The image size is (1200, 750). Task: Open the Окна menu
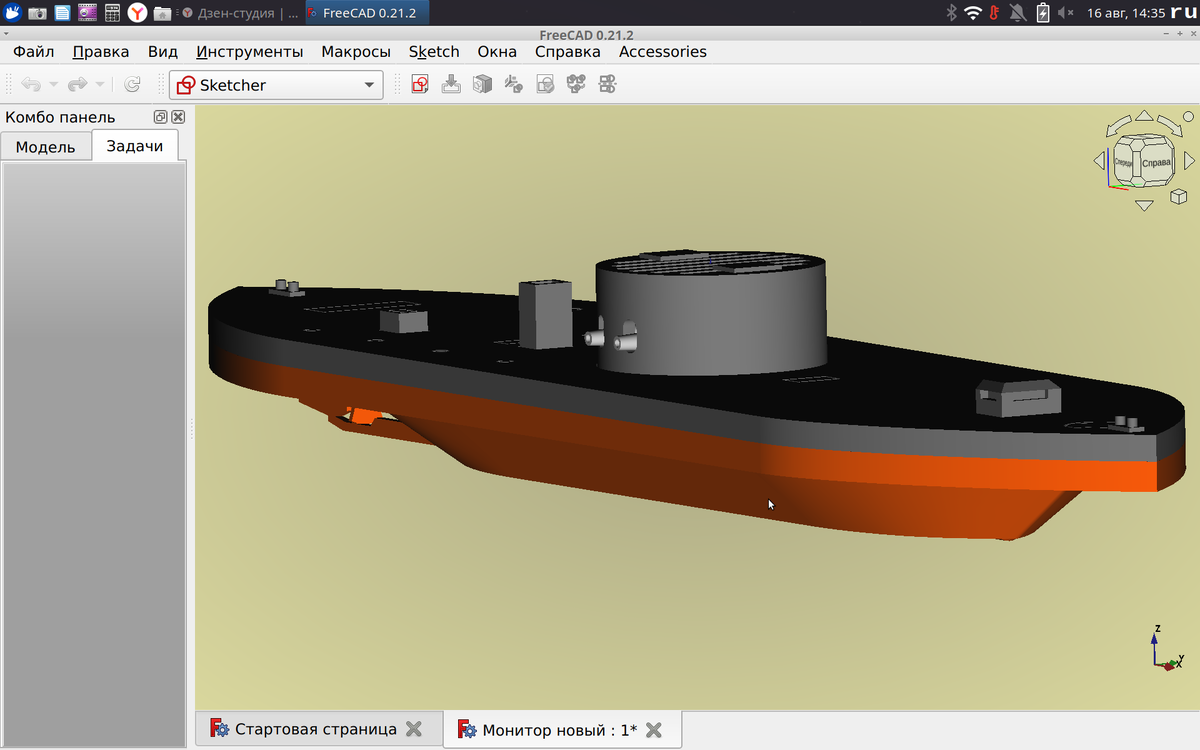click(x=497, y=52)
